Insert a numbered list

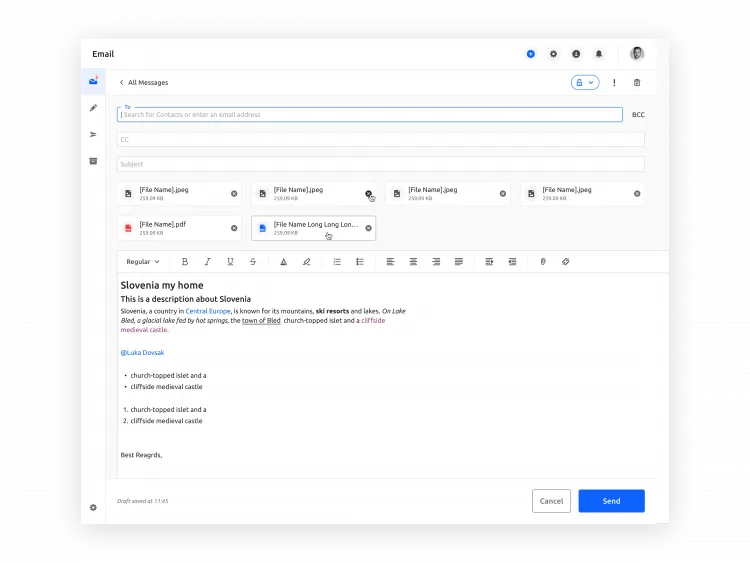(x=337, y=262)
